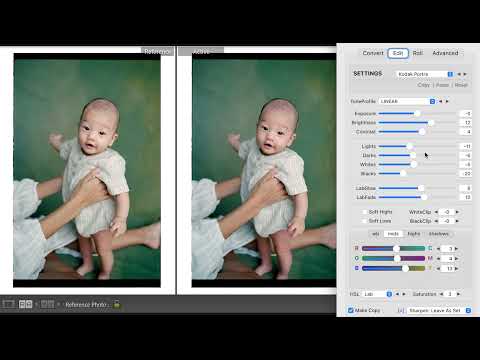Adjust the Contrast slider

[x=417, y=132]
